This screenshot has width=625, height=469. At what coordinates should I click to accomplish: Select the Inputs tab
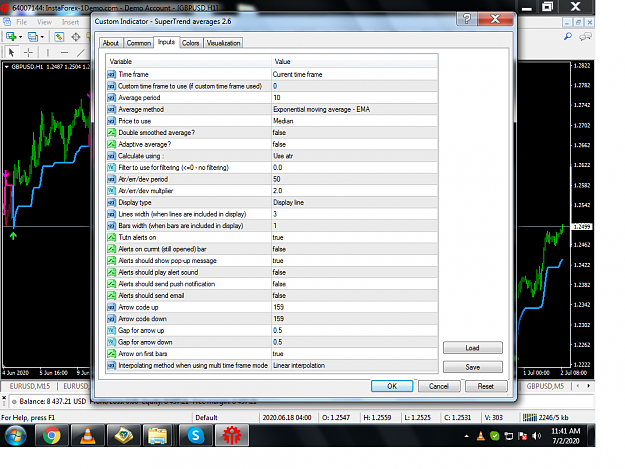[x=166, y=42]
